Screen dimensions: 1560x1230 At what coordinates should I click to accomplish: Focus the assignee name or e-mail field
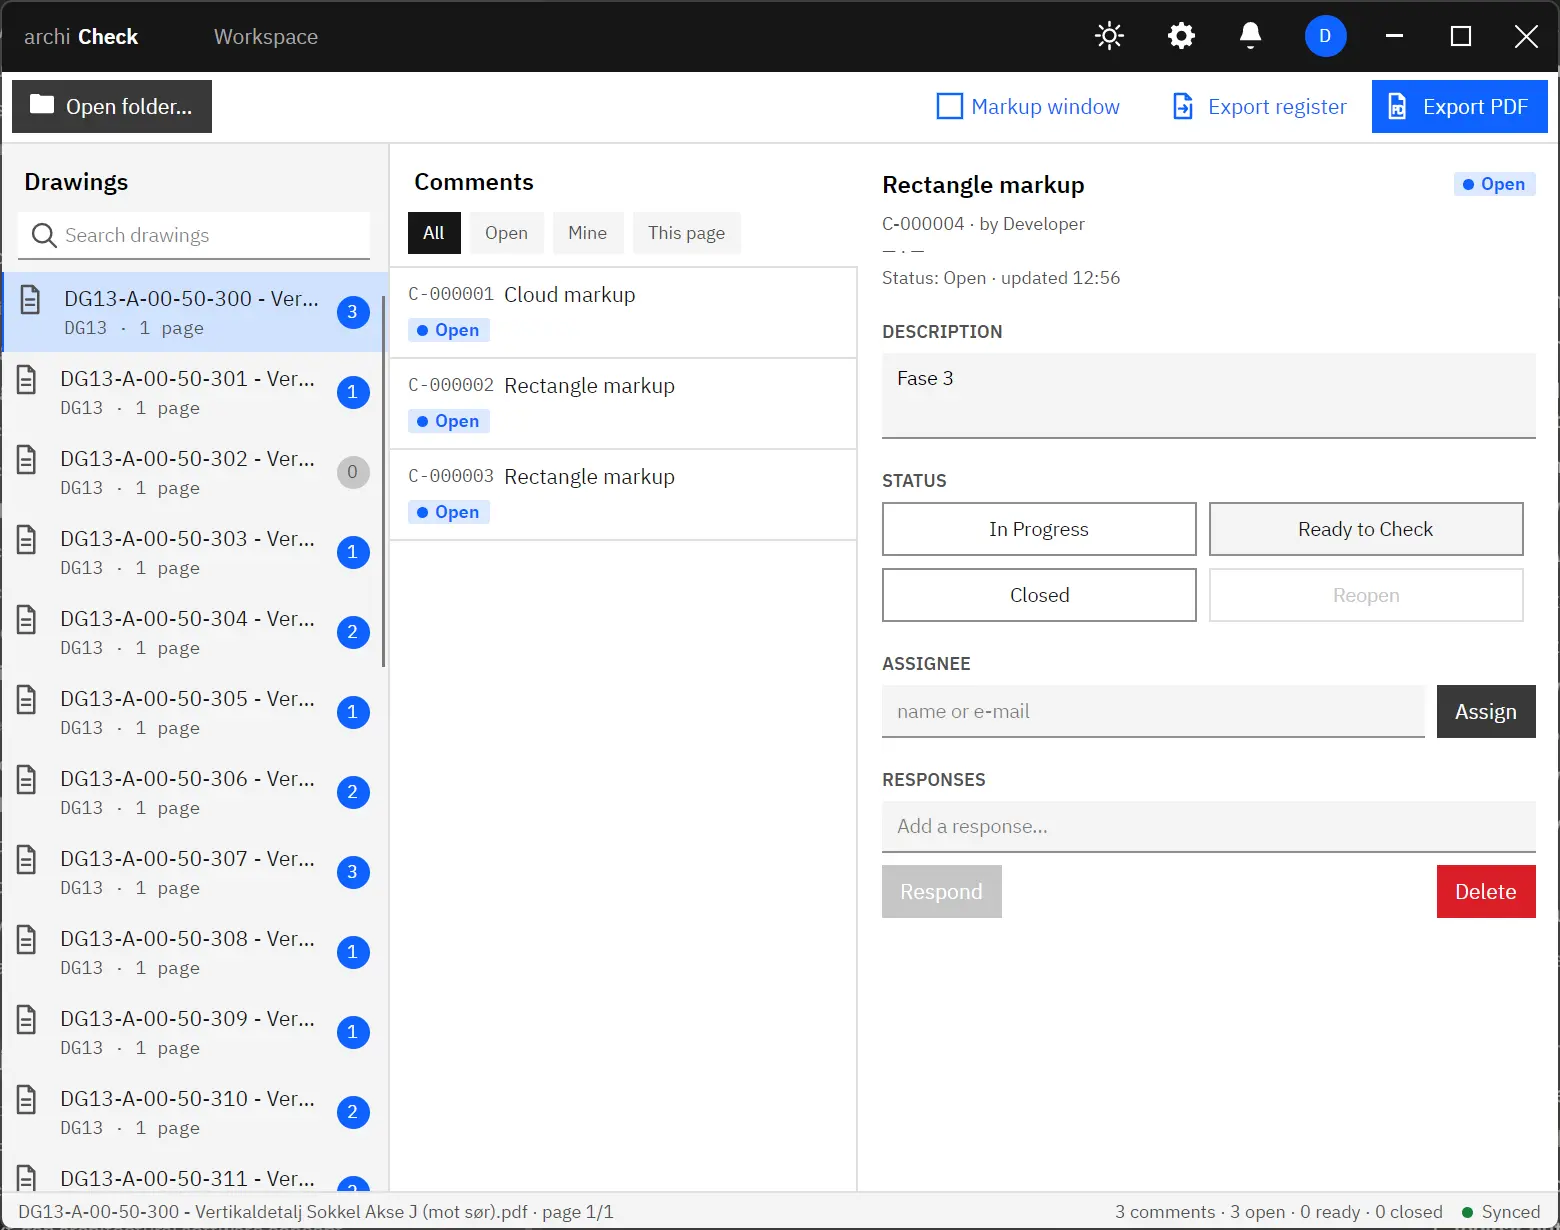pos(1153,711)
